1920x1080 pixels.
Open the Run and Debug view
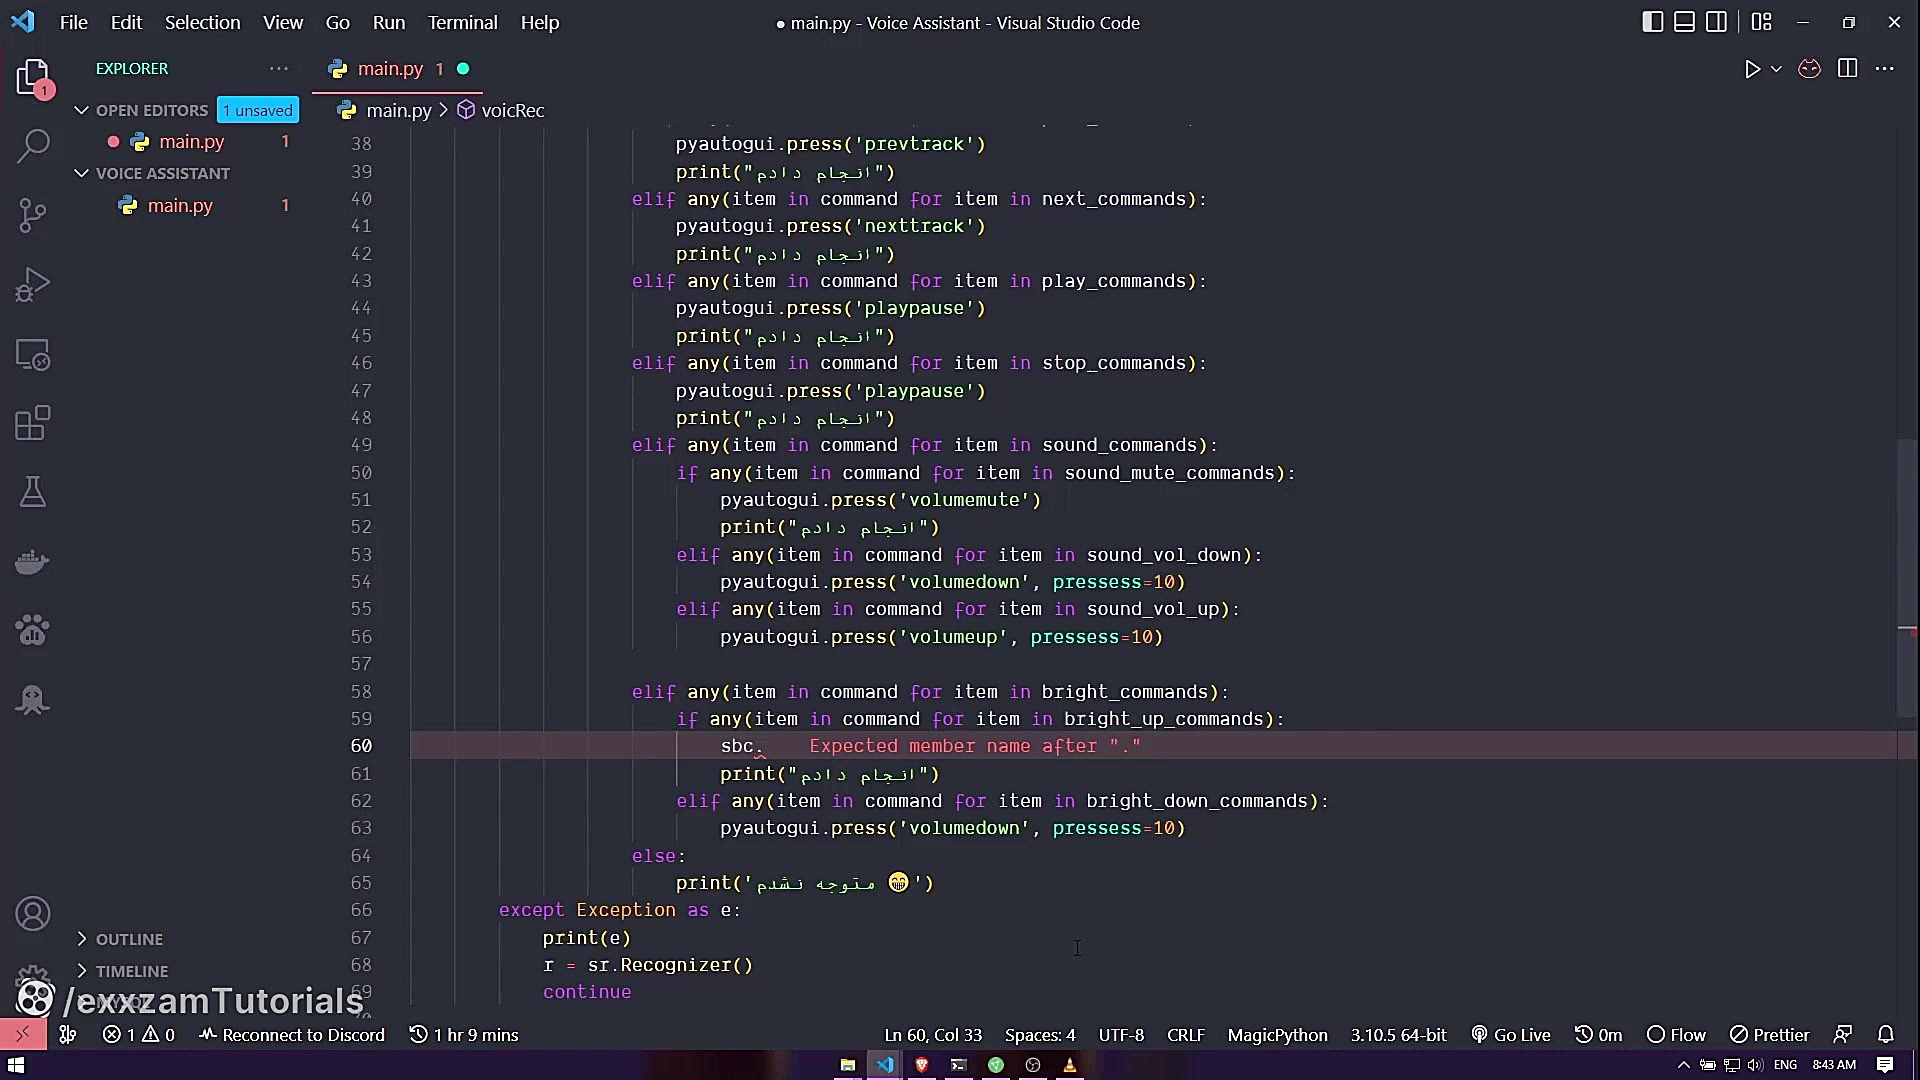[x=33, y=285]
